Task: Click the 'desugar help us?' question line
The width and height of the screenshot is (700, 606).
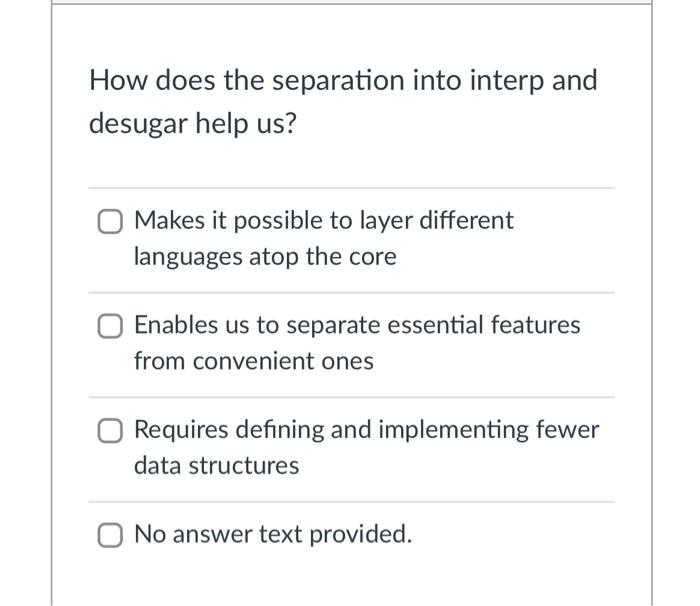Action: point(194,124)
